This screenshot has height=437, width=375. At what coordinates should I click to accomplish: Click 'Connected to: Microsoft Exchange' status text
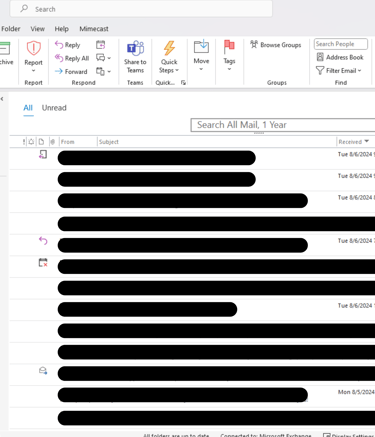tap(266, 435)
